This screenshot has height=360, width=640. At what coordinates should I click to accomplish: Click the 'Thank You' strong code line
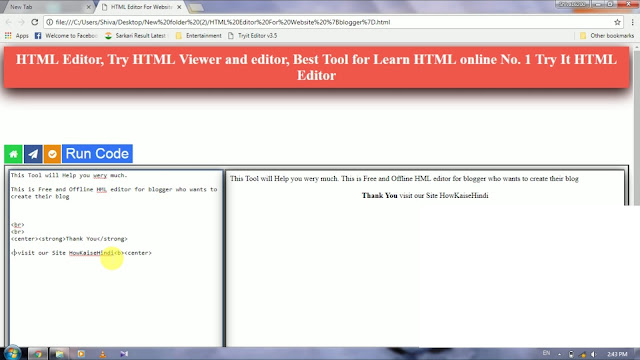[69, 239]
